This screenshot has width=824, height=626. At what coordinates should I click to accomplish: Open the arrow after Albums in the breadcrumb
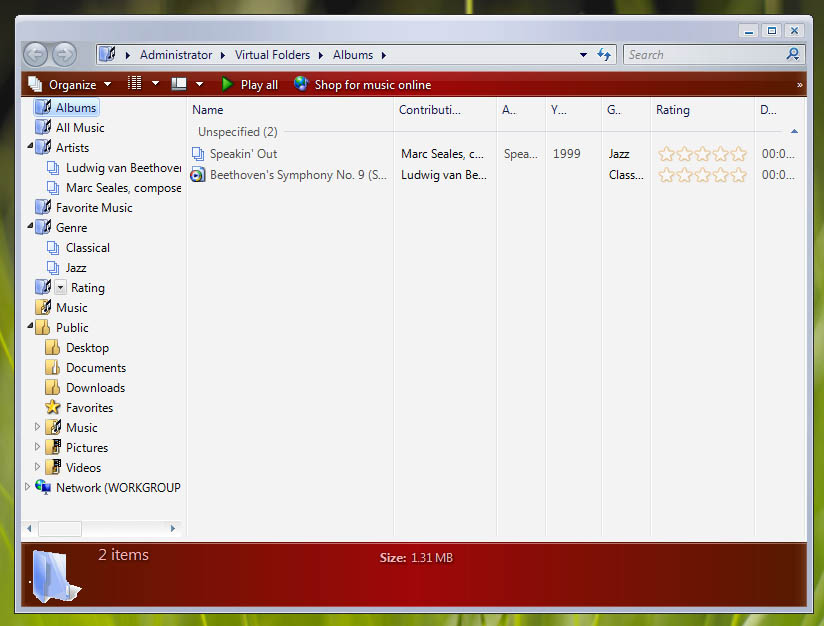[x=384, y=55]
